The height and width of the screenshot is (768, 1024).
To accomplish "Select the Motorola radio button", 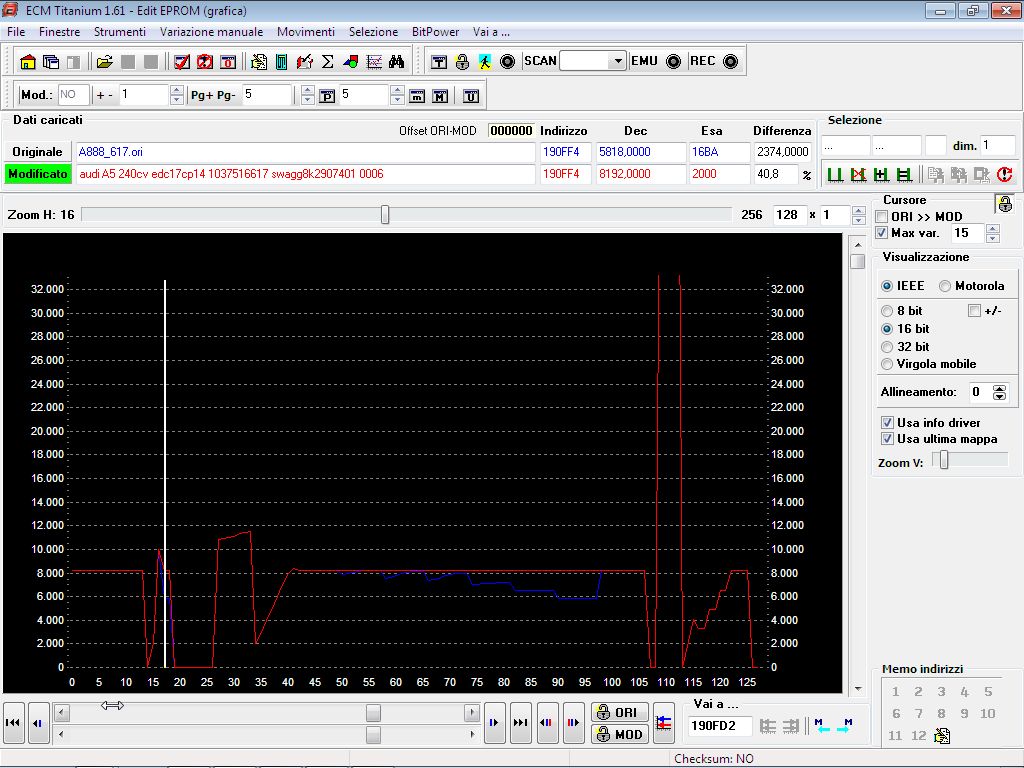I will pyautogui.click(x=944, y=286).
